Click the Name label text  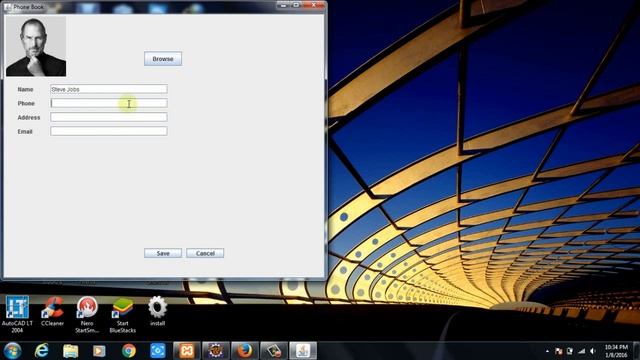25,89
